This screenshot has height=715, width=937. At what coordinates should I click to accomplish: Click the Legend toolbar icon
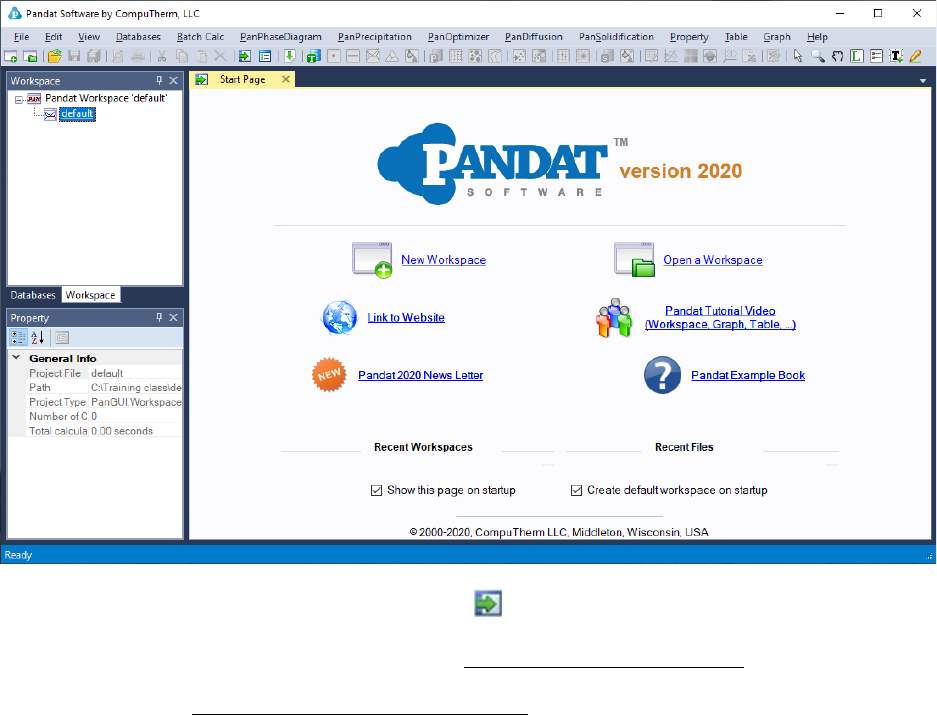pyautogui.click(x=876, y=56)
